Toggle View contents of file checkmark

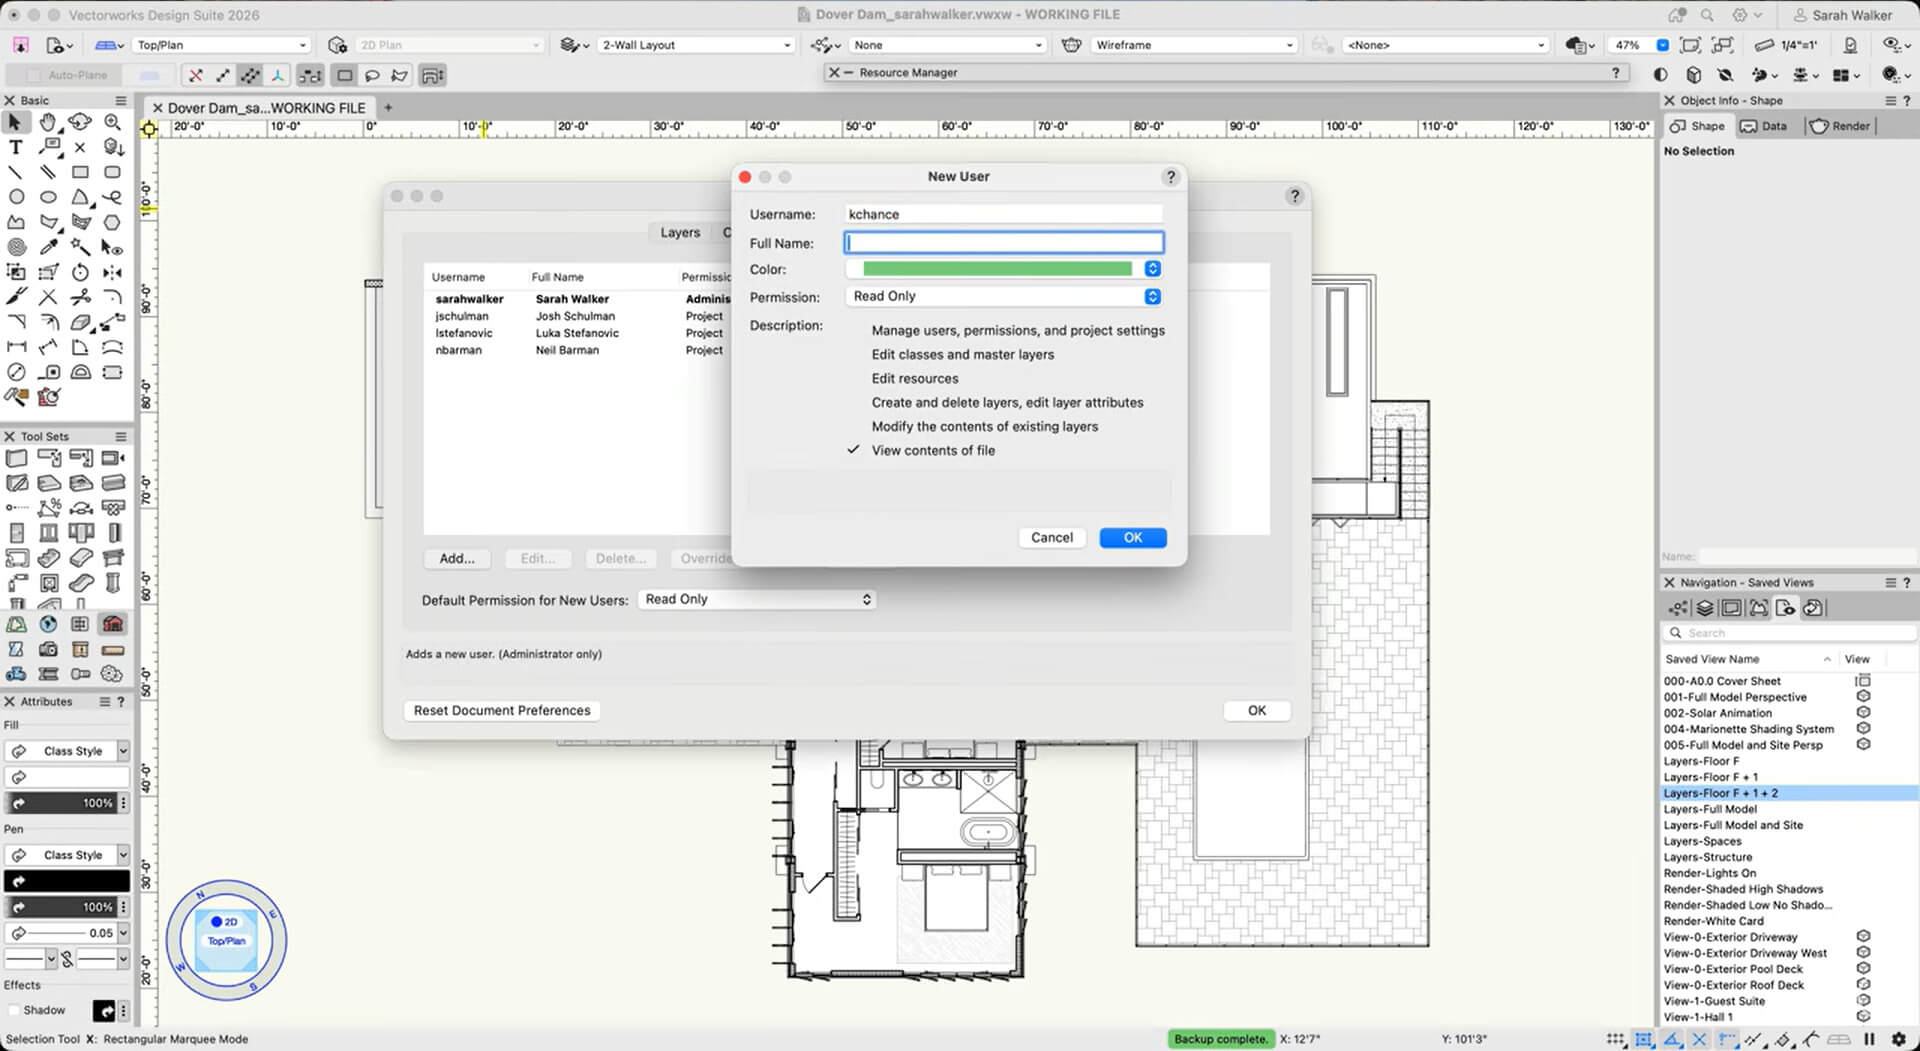tap(853, 450)
